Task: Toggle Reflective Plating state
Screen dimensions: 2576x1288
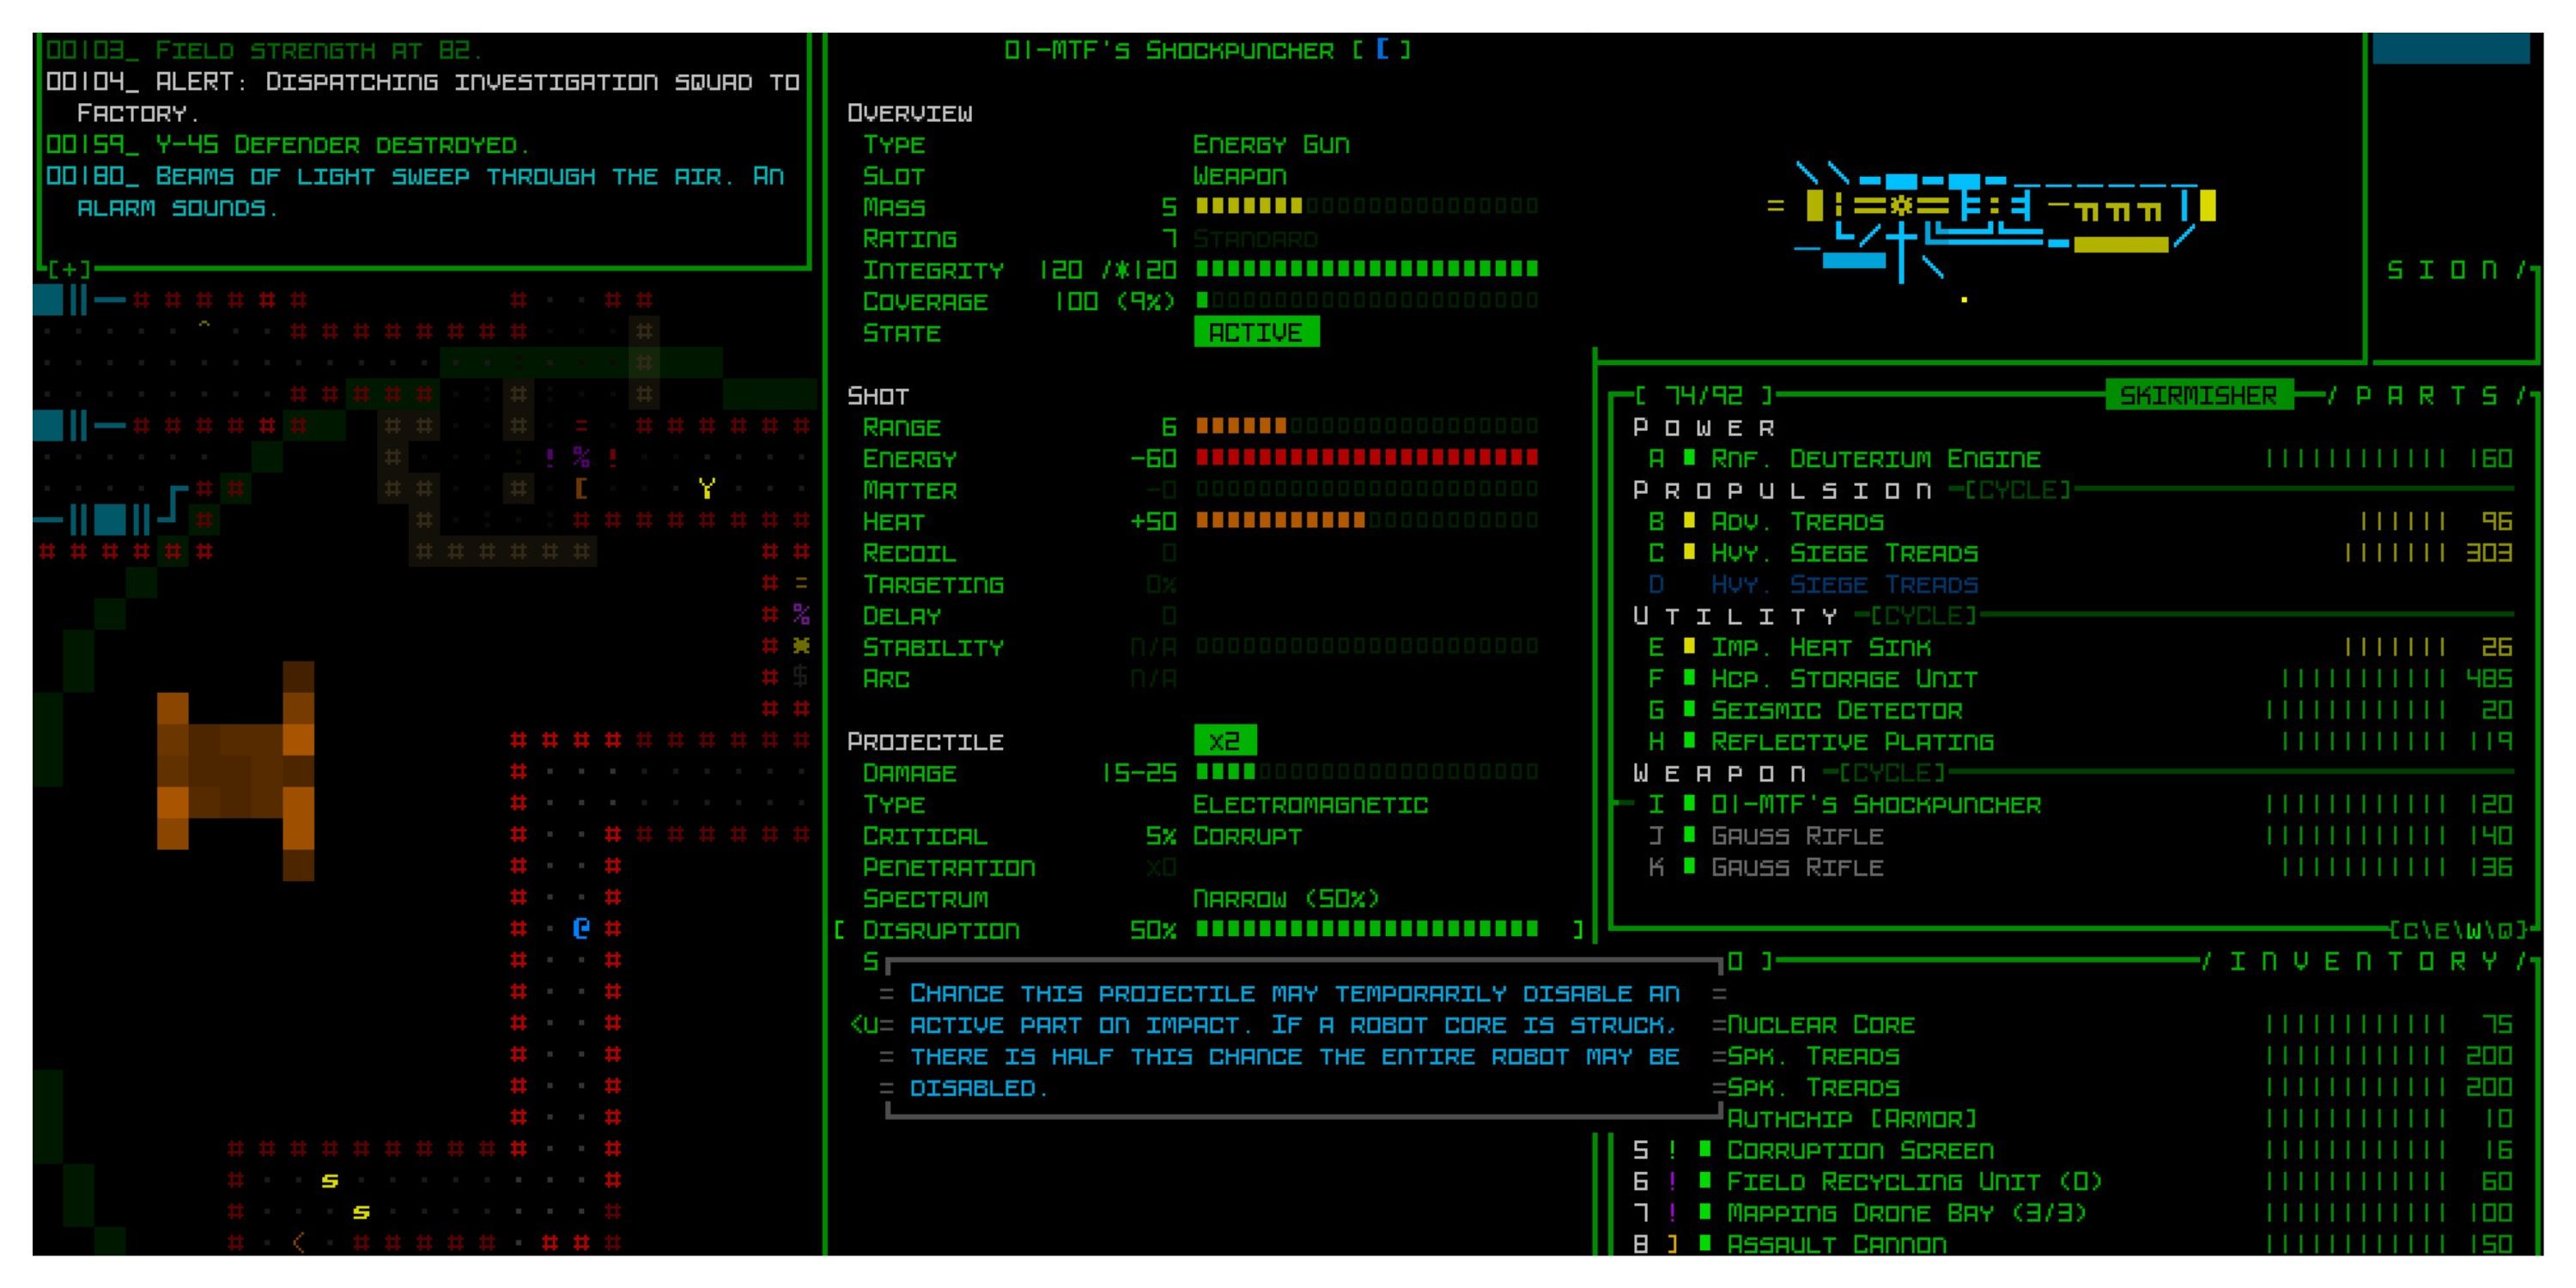Action: click(1689, 741)
